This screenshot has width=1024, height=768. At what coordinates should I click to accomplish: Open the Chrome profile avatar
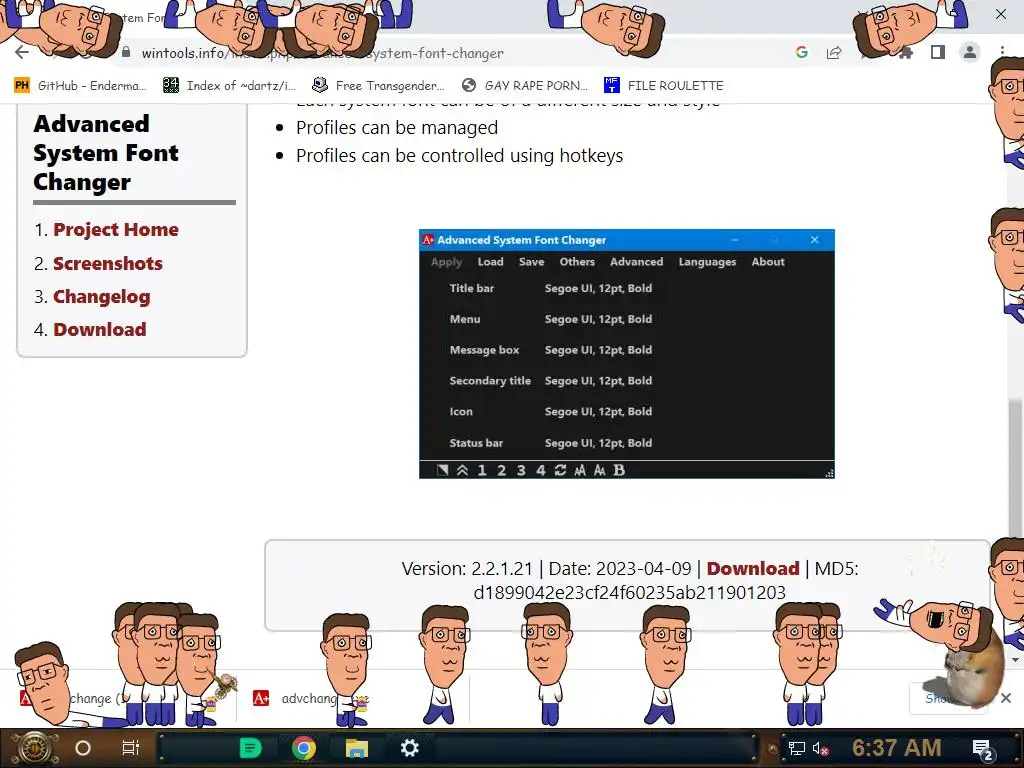[970, 52]
